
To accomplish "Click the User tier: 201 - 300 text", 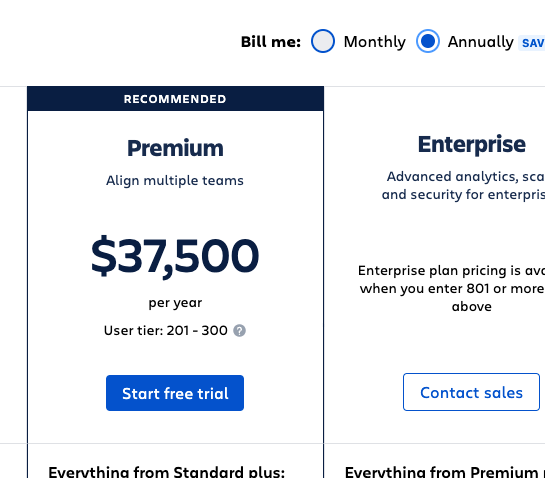I will coord(165,330).
